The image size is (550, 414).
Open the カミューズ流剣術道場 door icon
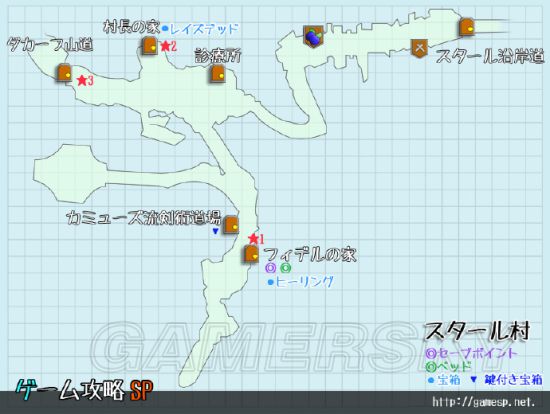(x=231, y=225)
